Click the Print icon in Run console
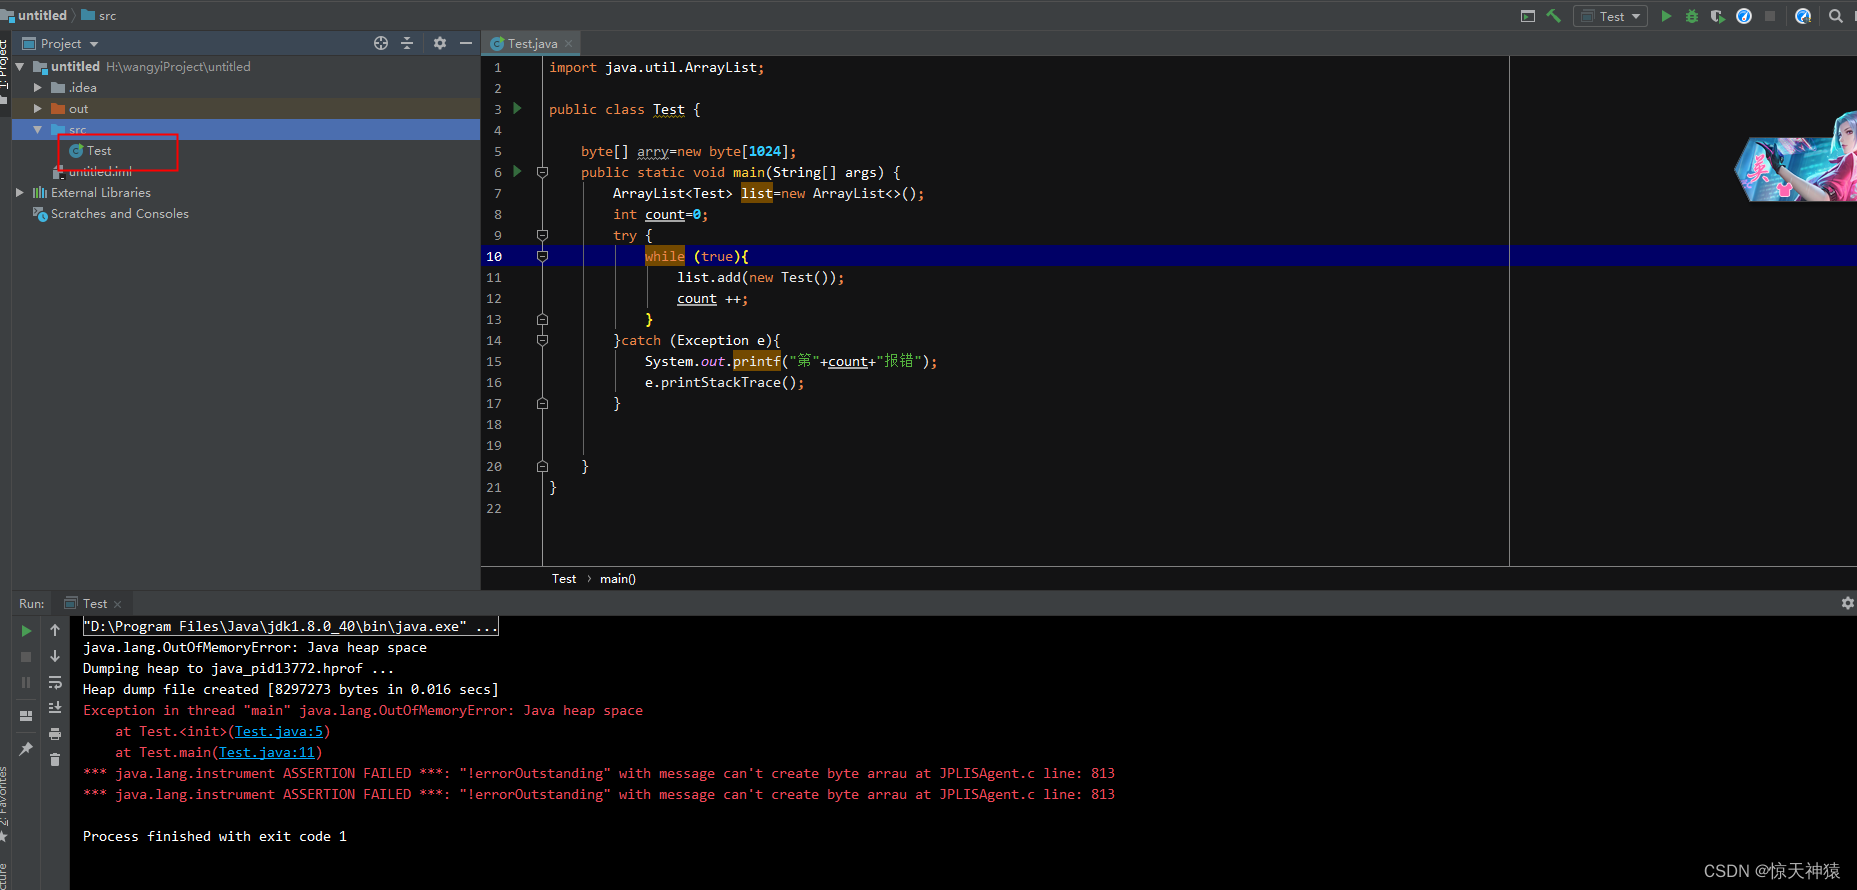 pyautogui.click(x=55, y=734)
